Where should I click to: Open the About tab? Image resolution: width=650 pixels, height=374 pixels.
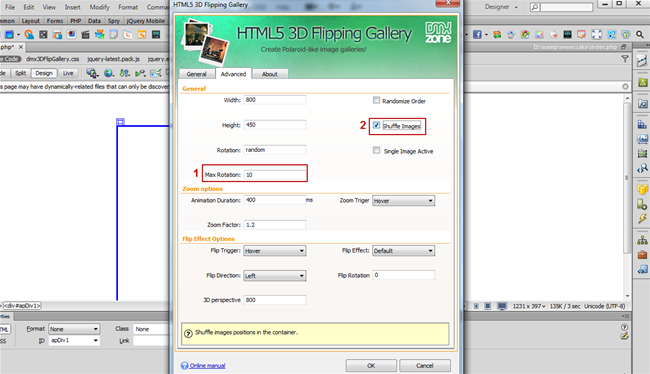(x=269, y=74)
